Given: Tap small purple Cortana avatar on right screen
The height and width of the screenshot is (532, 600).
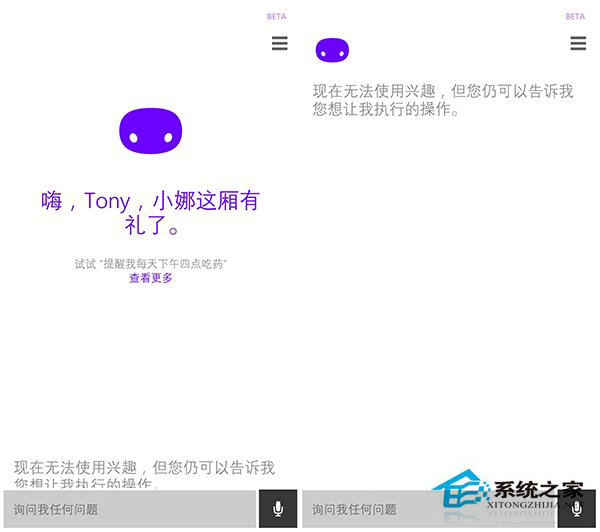Looking at the screenshot, I should point(332,50).
